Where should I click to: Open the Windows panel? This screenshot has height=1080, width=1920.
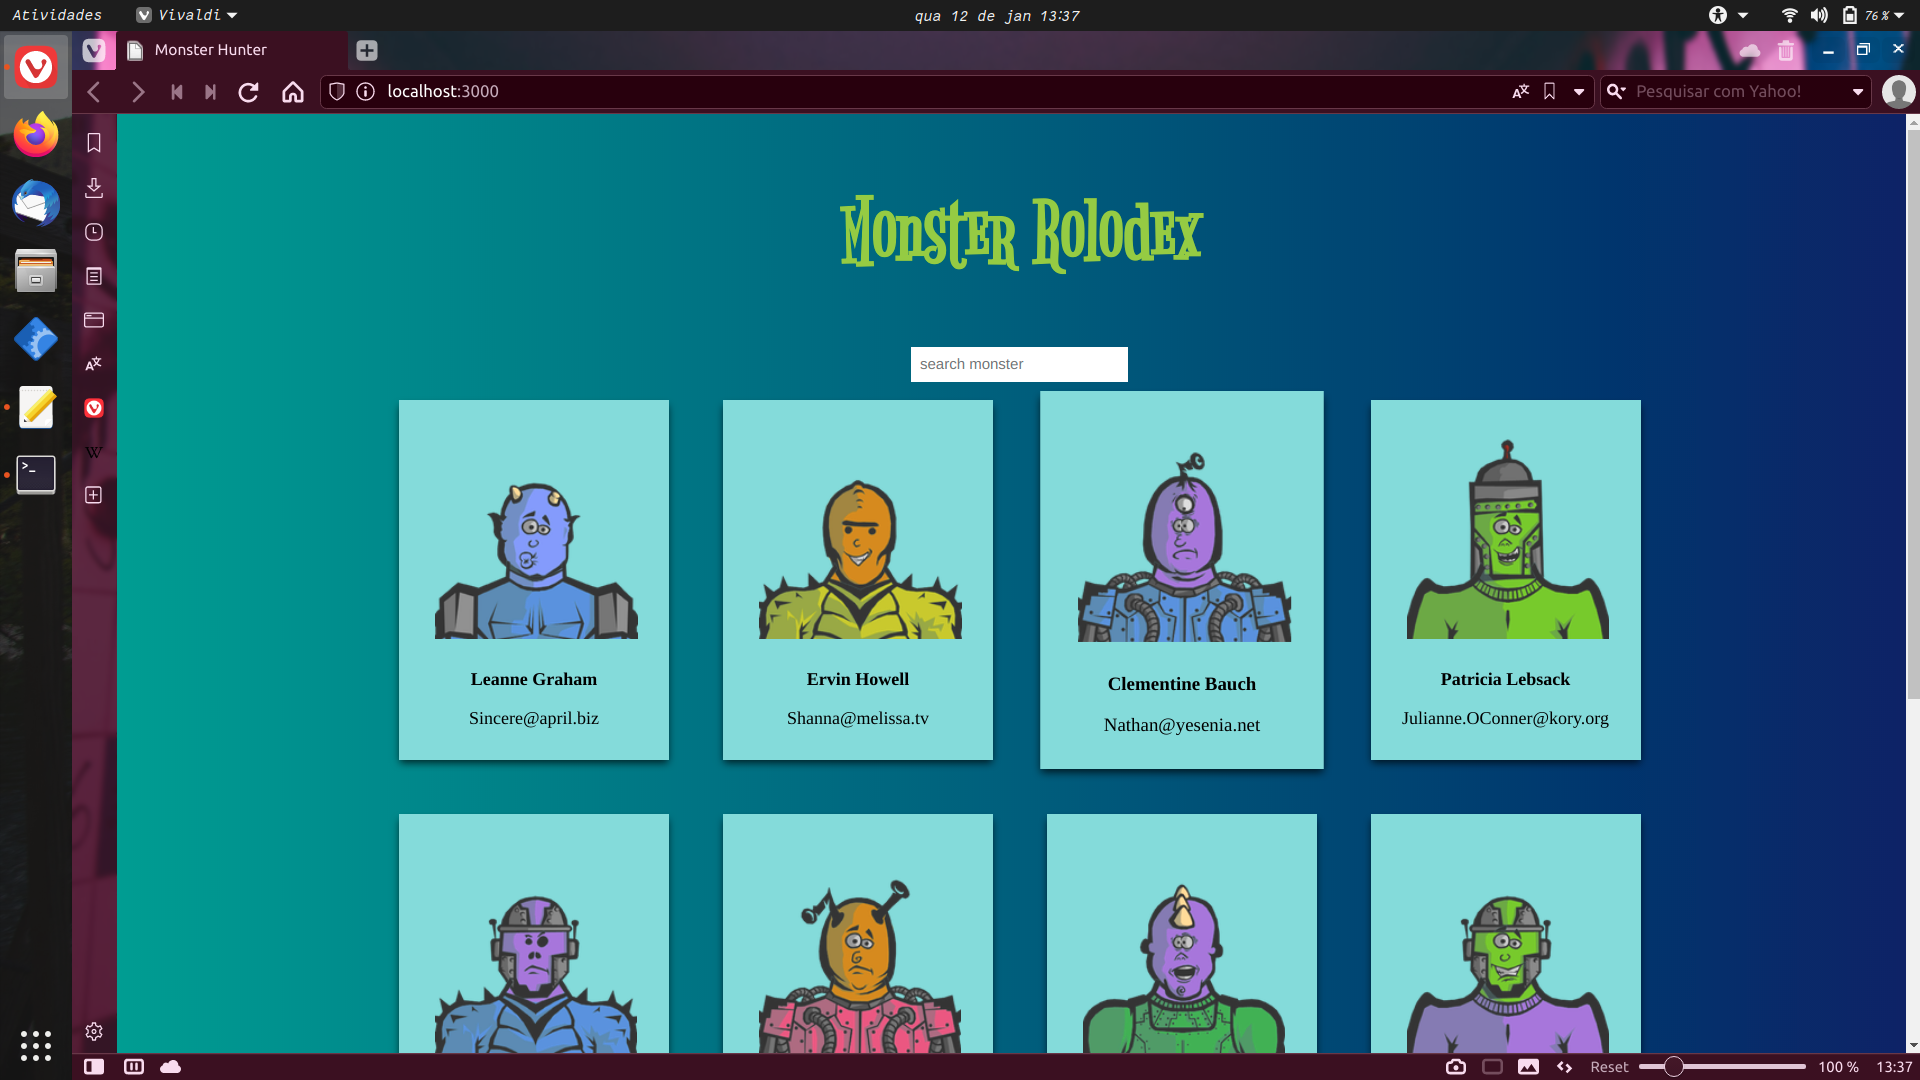tap(93, 320)
